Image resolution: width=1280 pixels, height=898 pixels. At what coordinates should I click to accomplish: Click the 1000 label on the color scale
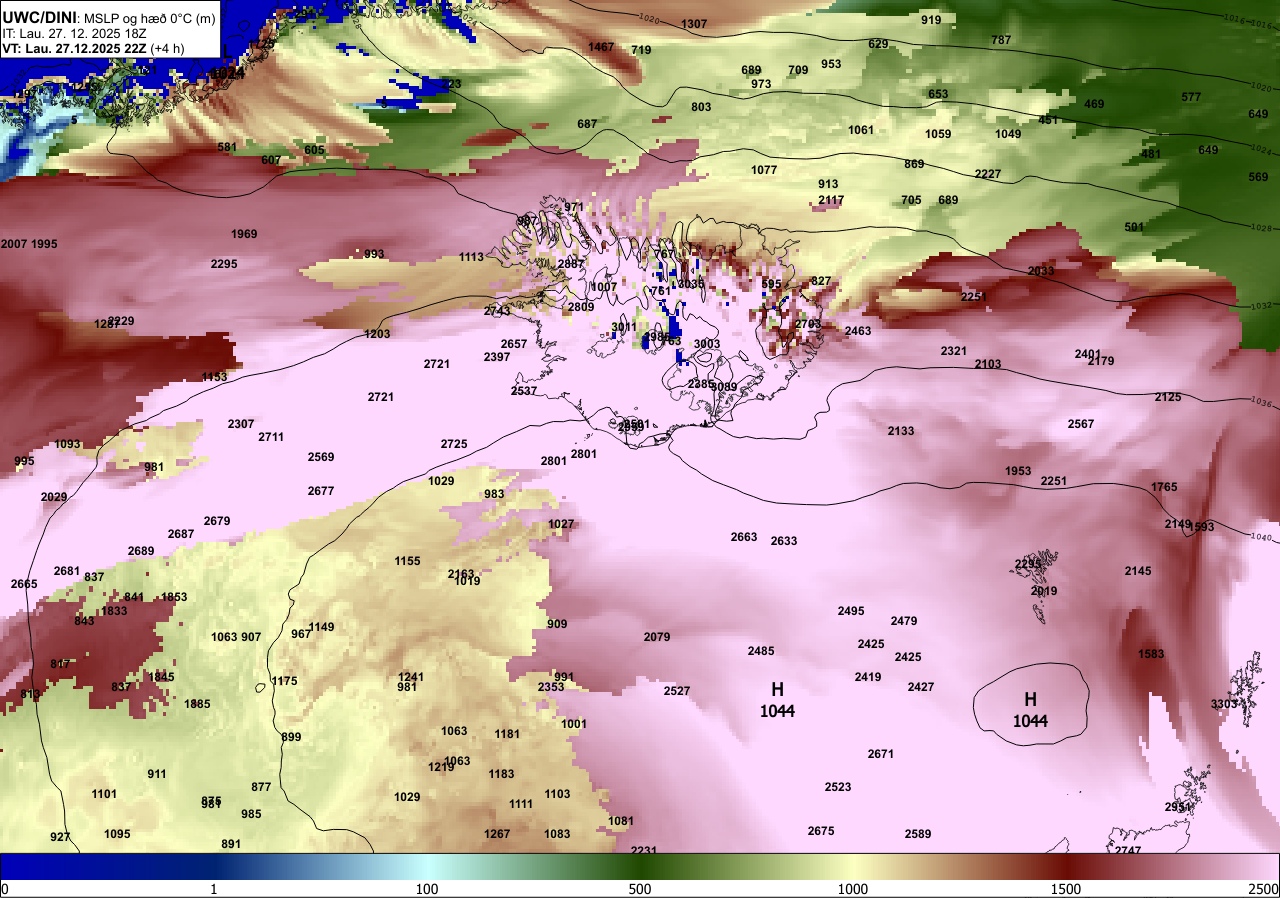click(x=853, y=889)
